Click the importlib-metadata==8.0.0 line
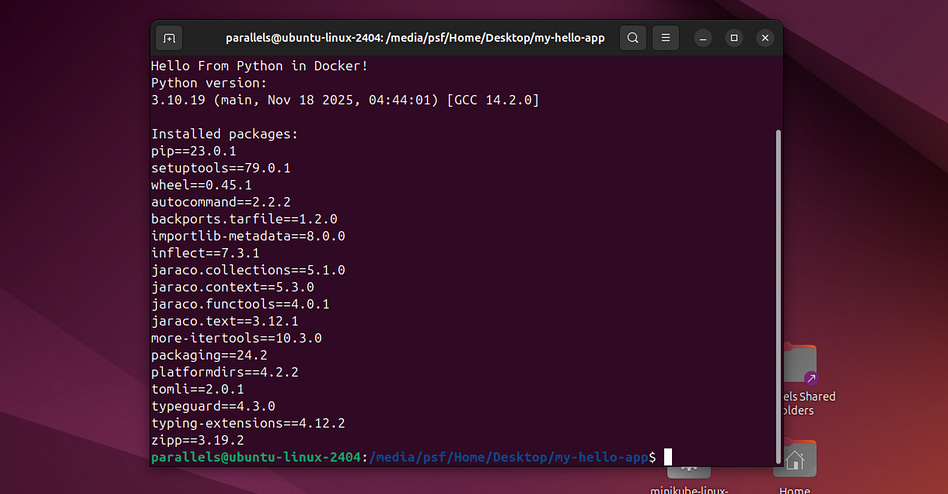Image resolution: width=948 pixels, height=494 pixels. (x=248, y=236)
